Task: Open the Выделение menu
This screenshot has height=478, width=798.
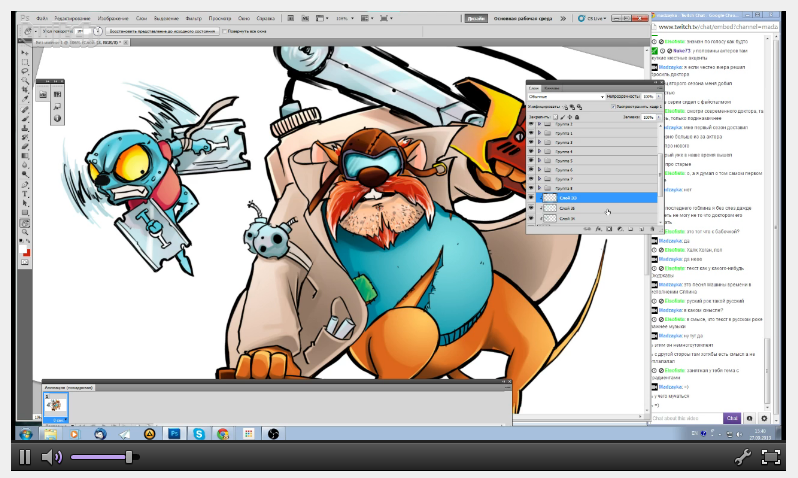Action: [x=166, y=18]
